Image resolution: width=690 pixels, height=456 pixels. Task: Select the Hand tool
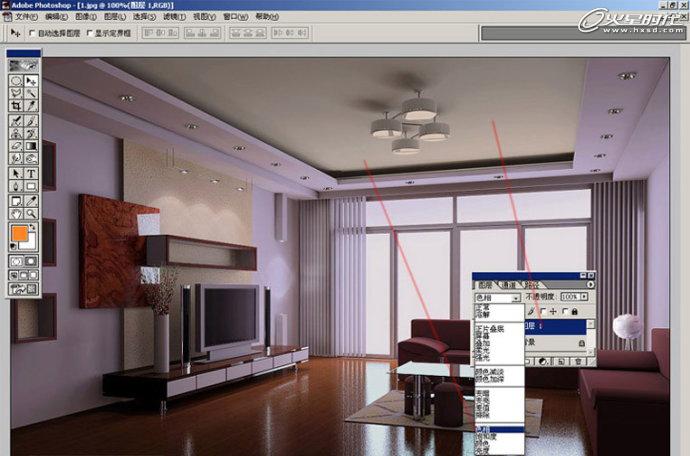click(16, 214)
